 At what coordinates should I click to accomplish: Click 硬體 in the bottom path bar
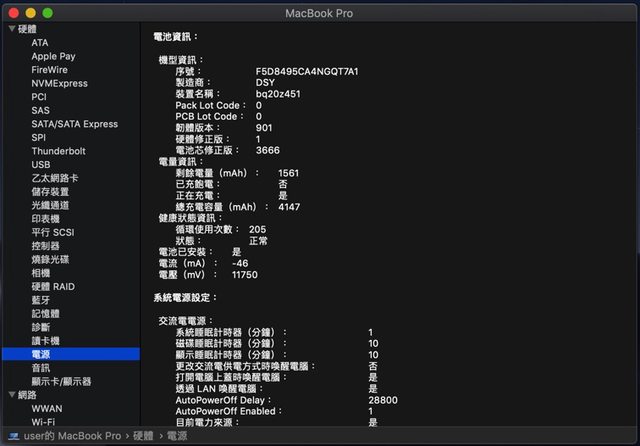[143, 436]
